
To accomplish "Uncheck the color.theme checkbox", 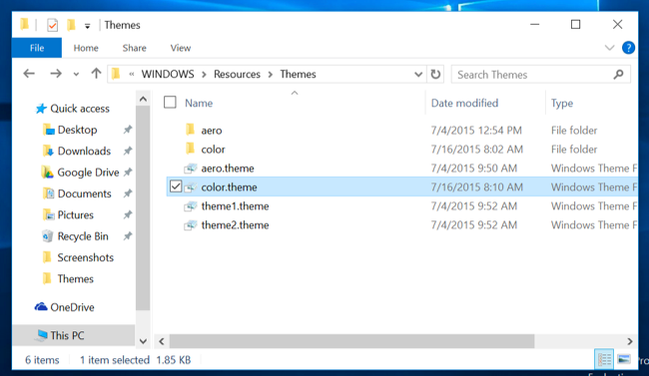I will [176, 187].
